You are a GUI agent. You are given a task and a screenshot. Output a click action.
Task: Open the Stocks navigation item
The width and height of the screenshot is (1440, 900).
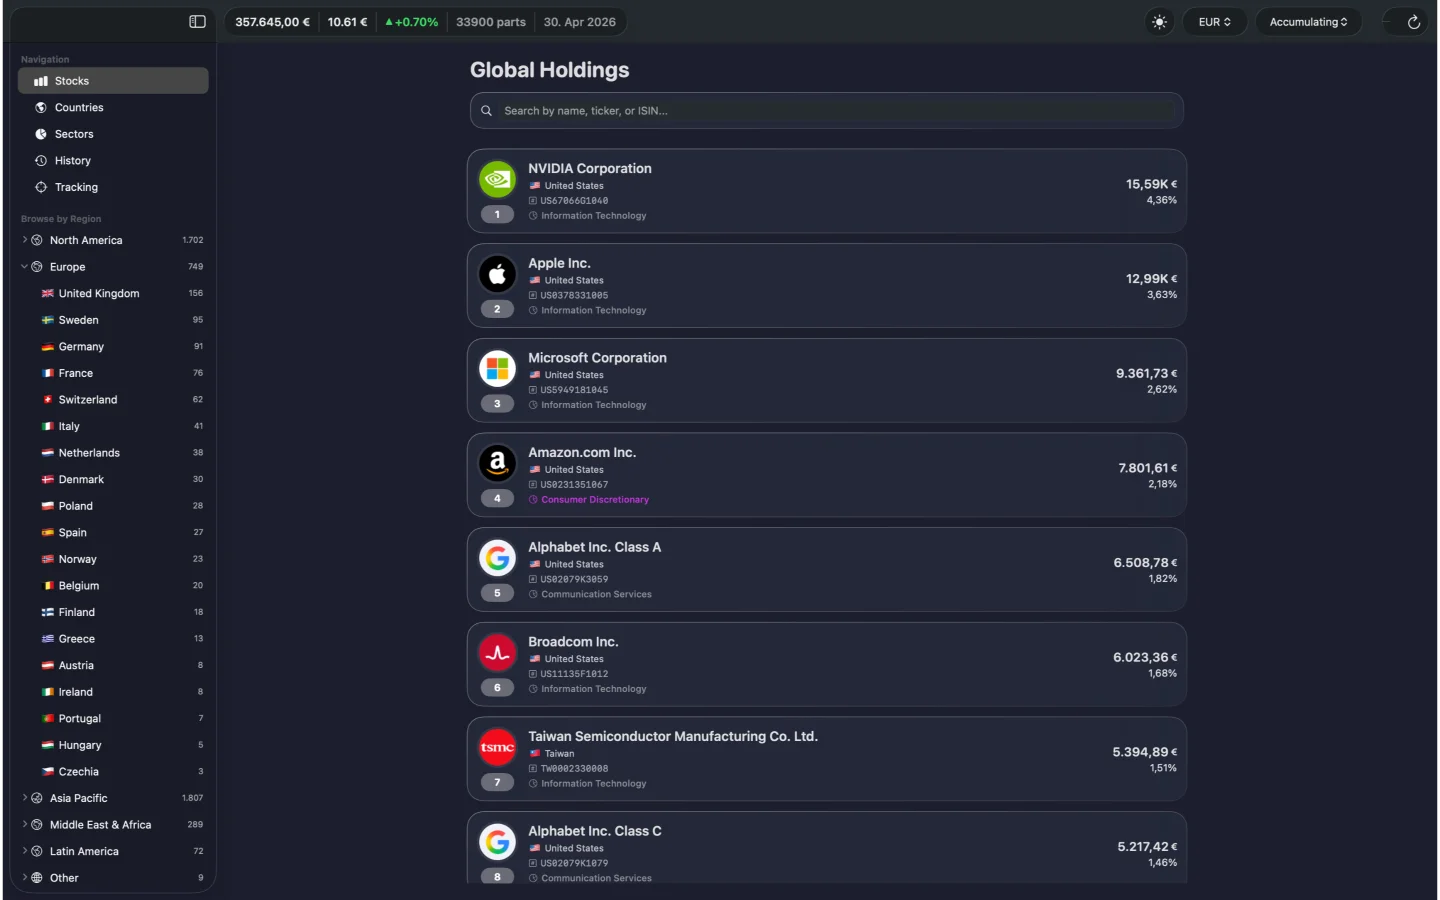point(113,81)
